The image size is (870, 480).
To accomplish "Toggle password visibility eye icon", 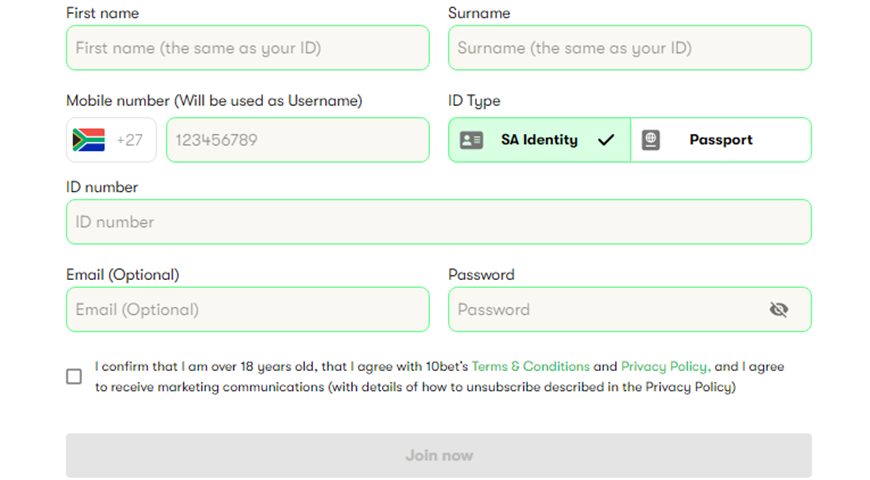I will coord(779,310).
